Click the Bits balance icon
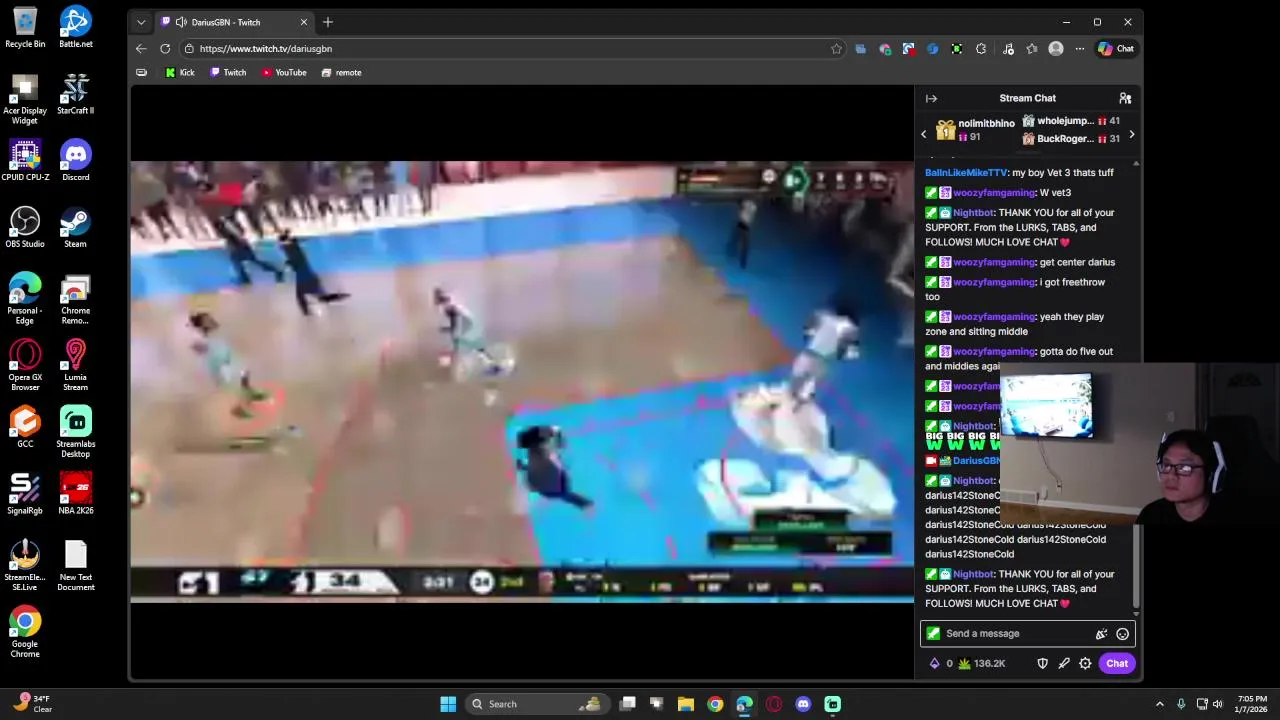The image size is (1280, 720). coord(935,663)
